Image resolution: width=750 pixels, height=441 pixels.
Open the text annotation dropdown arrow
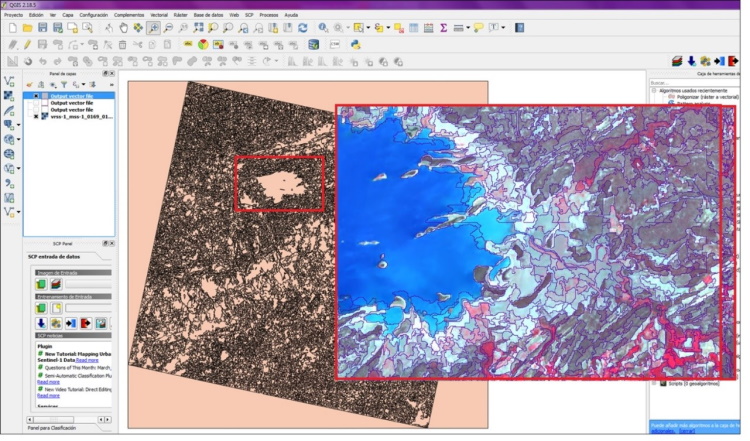click(x=504, y=28)
